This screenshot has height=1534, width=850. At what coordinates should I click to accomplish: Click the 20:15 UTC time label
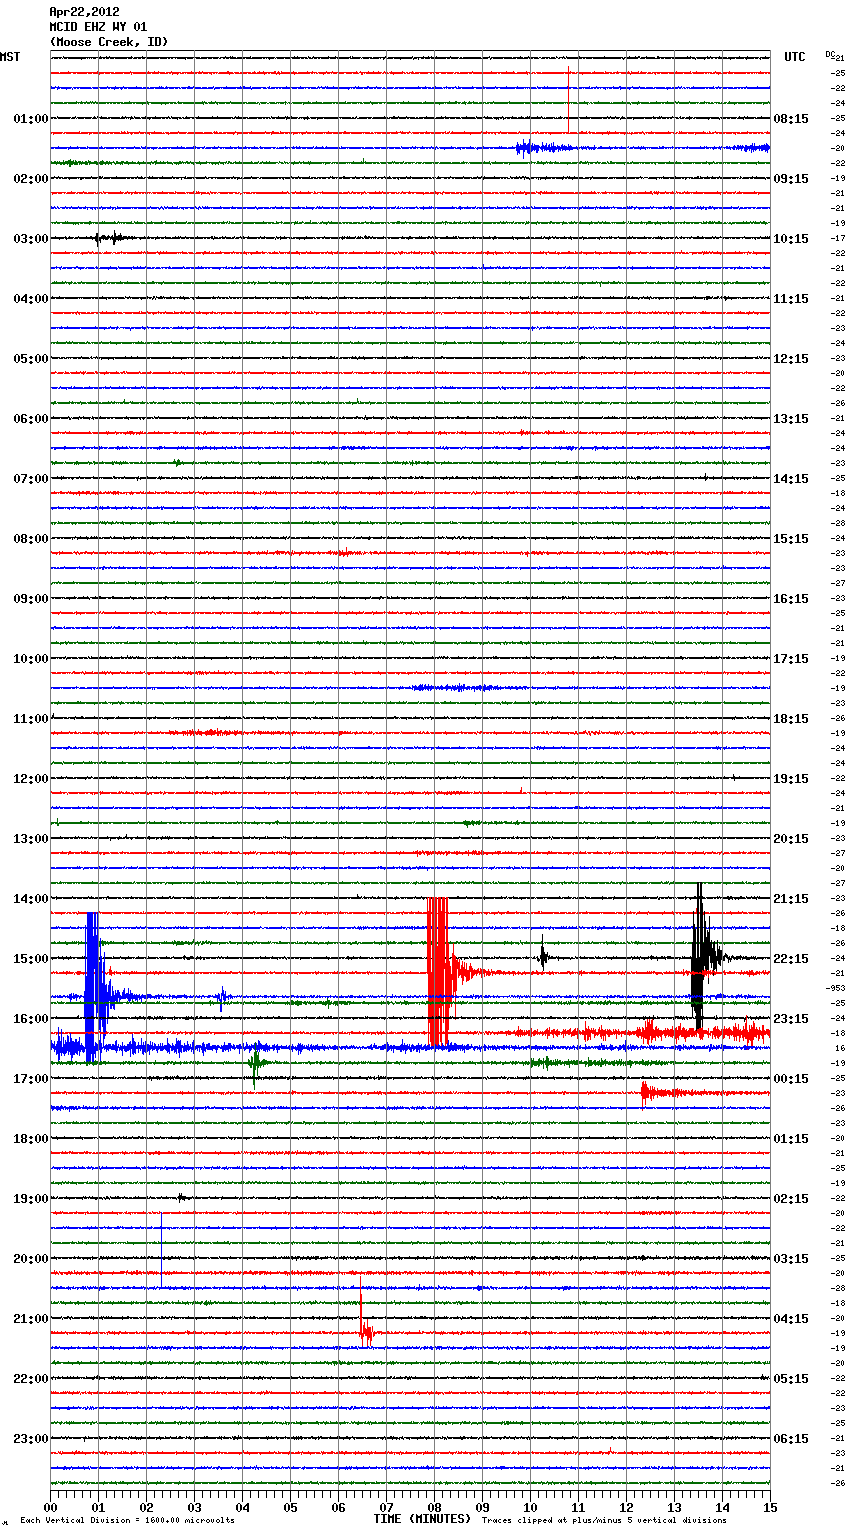(x=791, y=838)
